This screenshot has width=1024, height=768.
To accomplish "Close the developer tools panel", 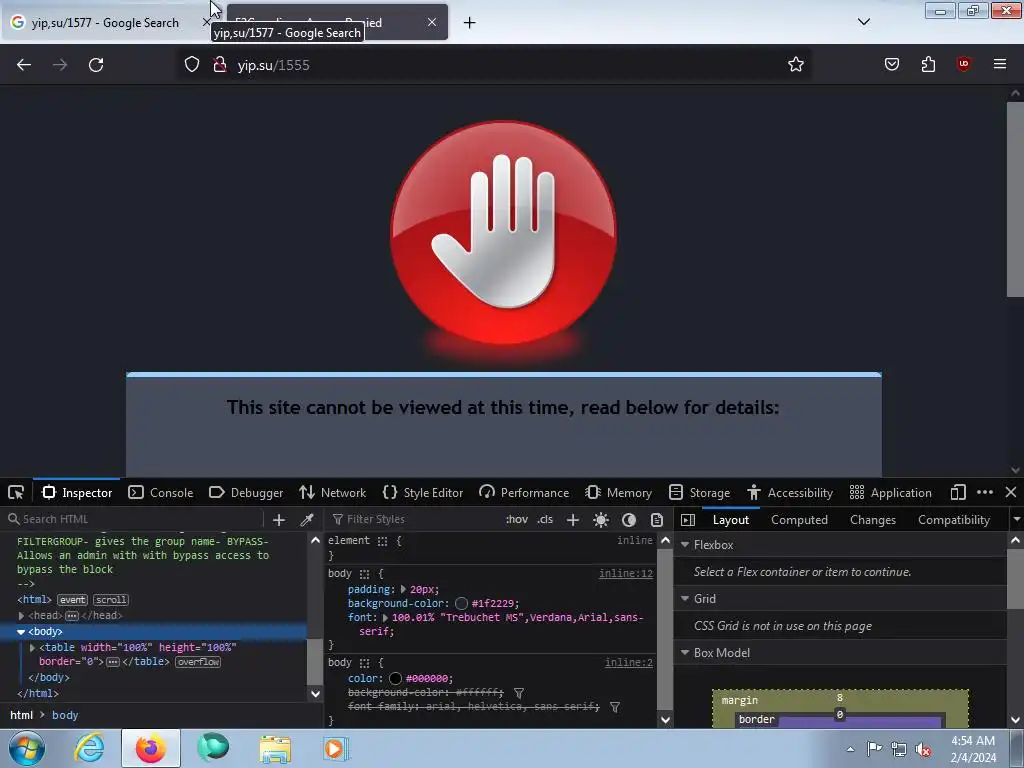I will (x=1011, y=492).
